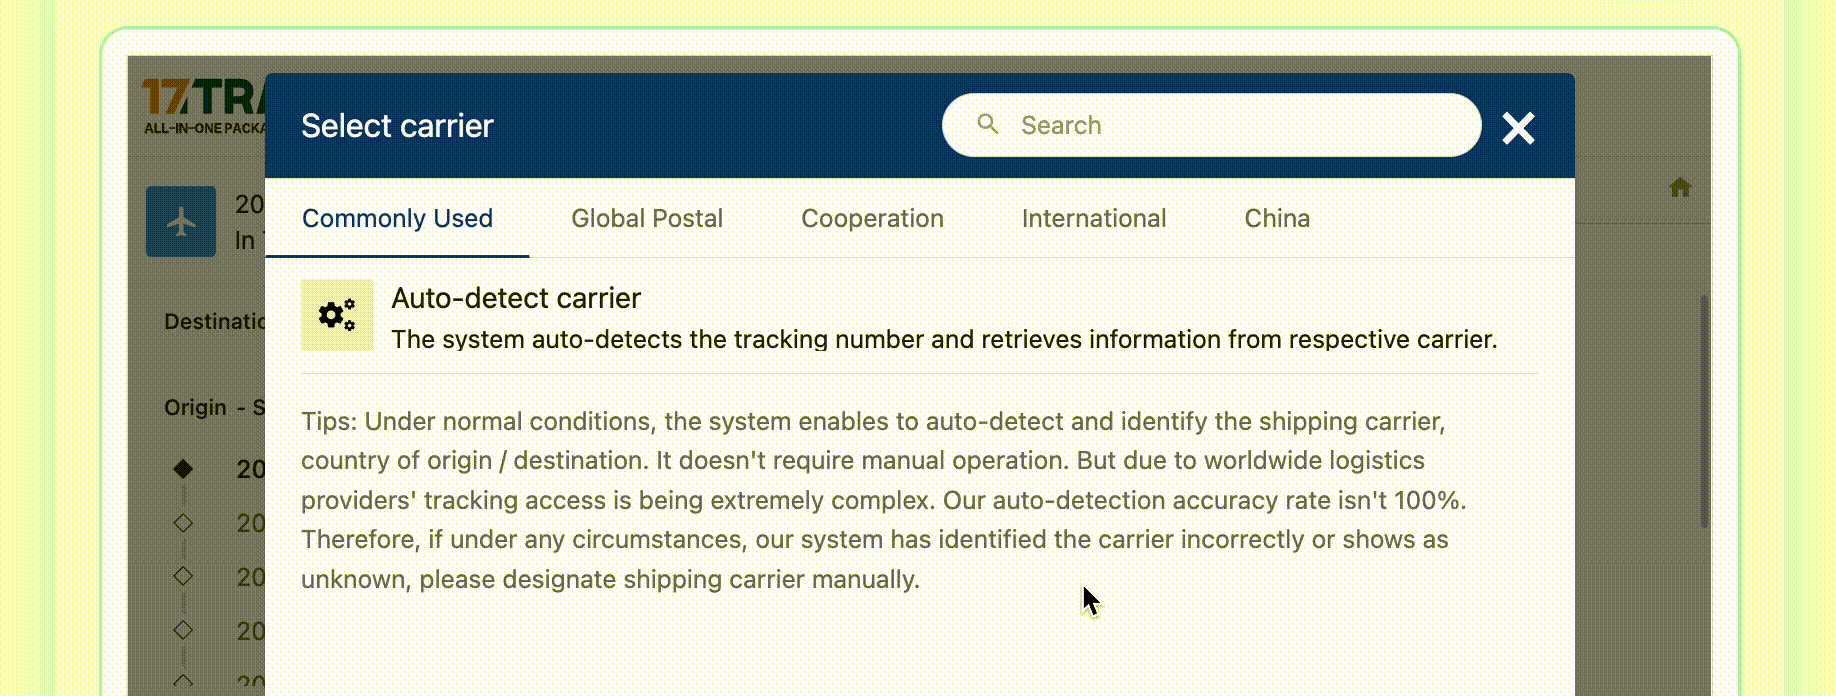Click the Destination label
This screenshot has width=1836, height=696.
(x=214, y=321)
